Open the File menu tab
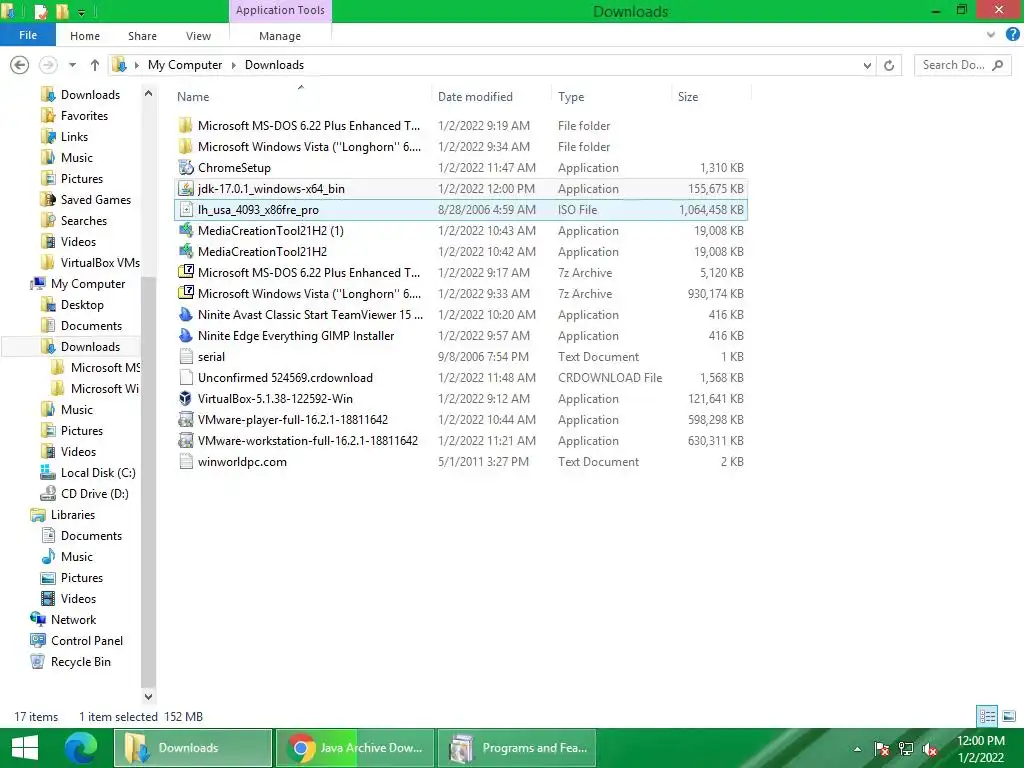Screen dimensions: 1024x768 click(x=27, y=35)
